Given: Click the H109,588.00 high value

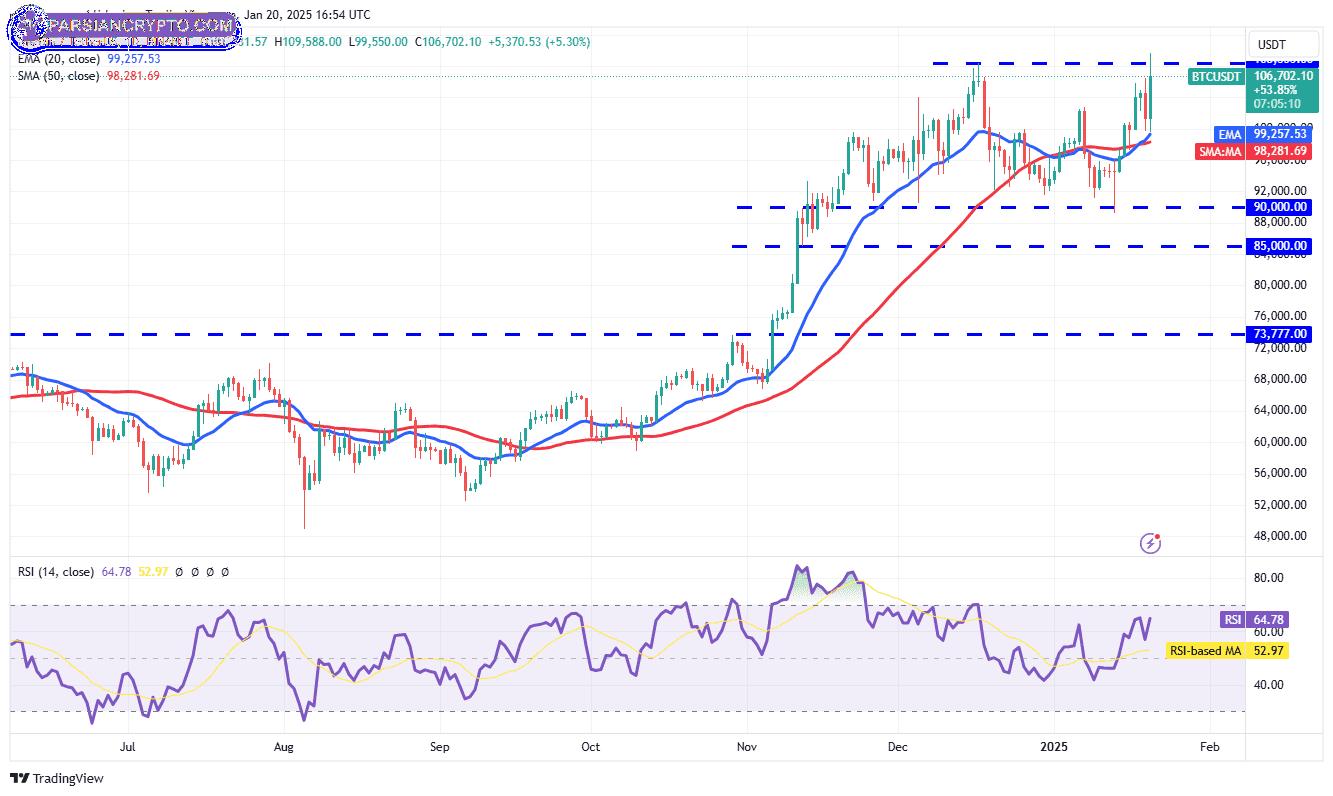Looking at the screenshot, I should click(x=307, y=42).
